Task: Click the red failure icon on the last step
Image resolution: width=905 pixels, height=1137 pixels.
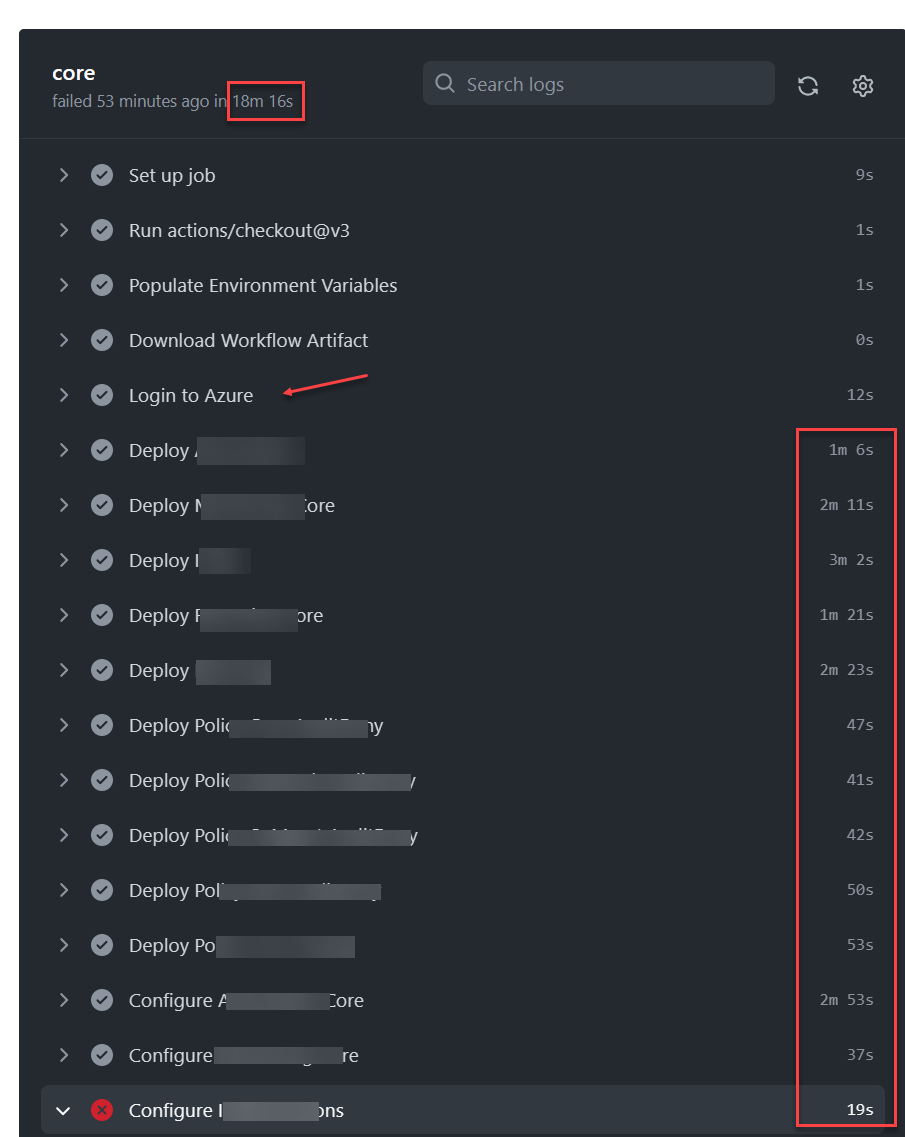Action: click(x=101, y=1109)
